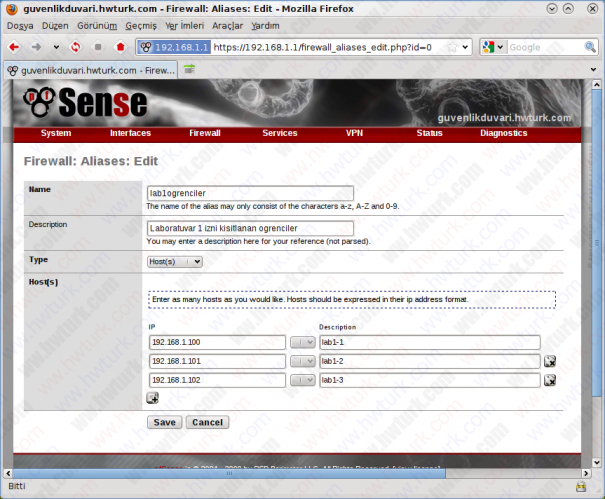Open the Interfaces navigation menu
The image size is (605, 499).
click(x=130, y=133)
